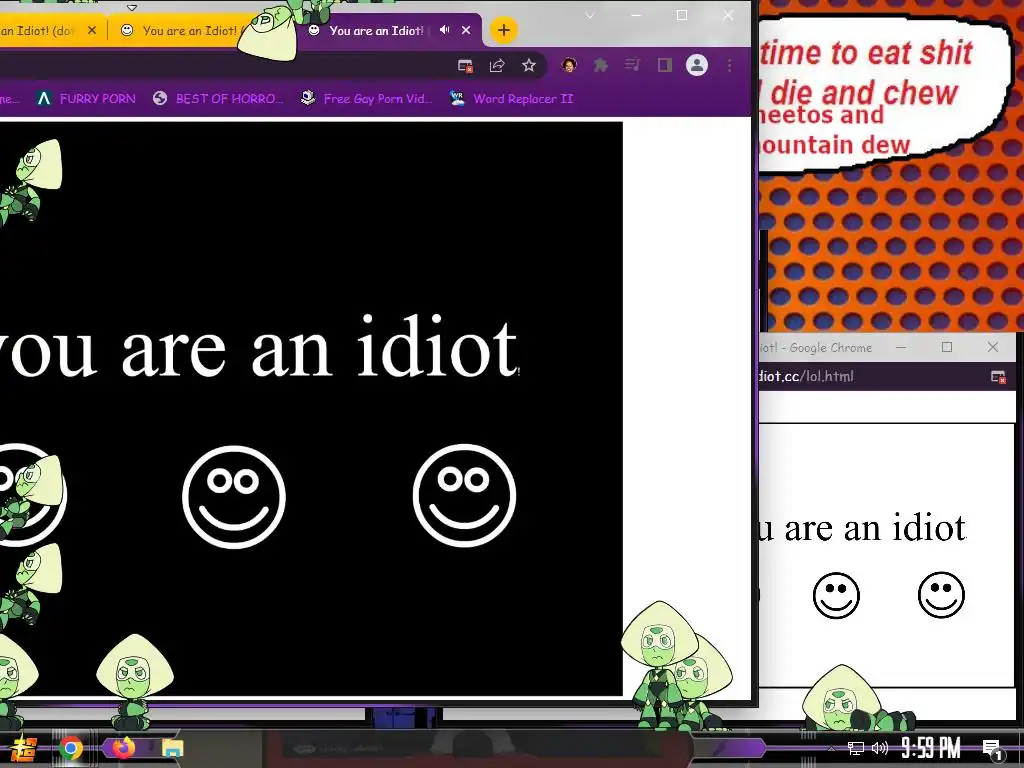Open Chrome's three-dot menu

click(x=729, y=65)
